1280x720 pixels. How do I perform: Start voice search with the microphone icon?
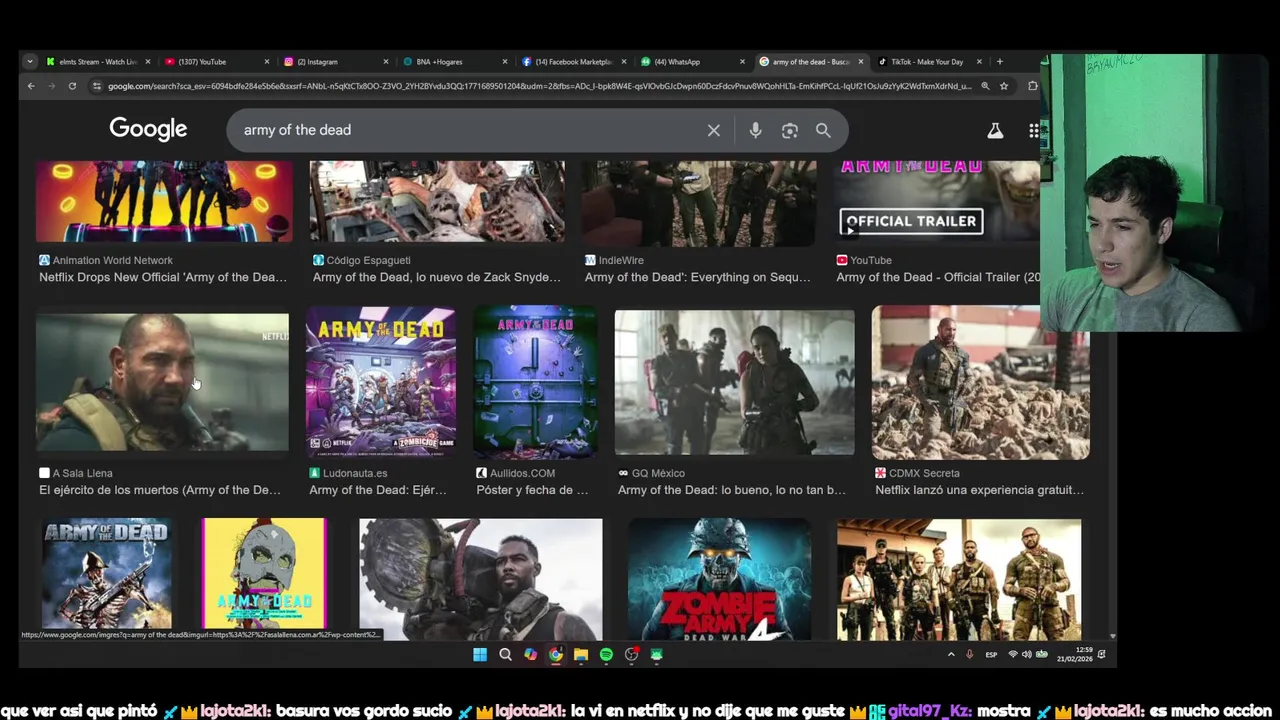click(x=755, y=130)
